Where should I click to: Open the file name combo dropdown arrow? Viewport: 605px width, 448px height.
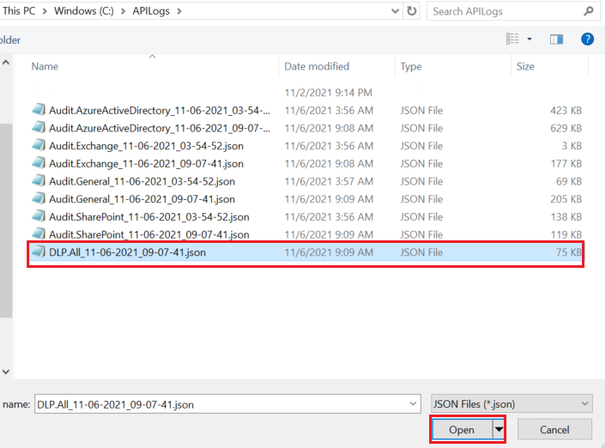(413, 404)
